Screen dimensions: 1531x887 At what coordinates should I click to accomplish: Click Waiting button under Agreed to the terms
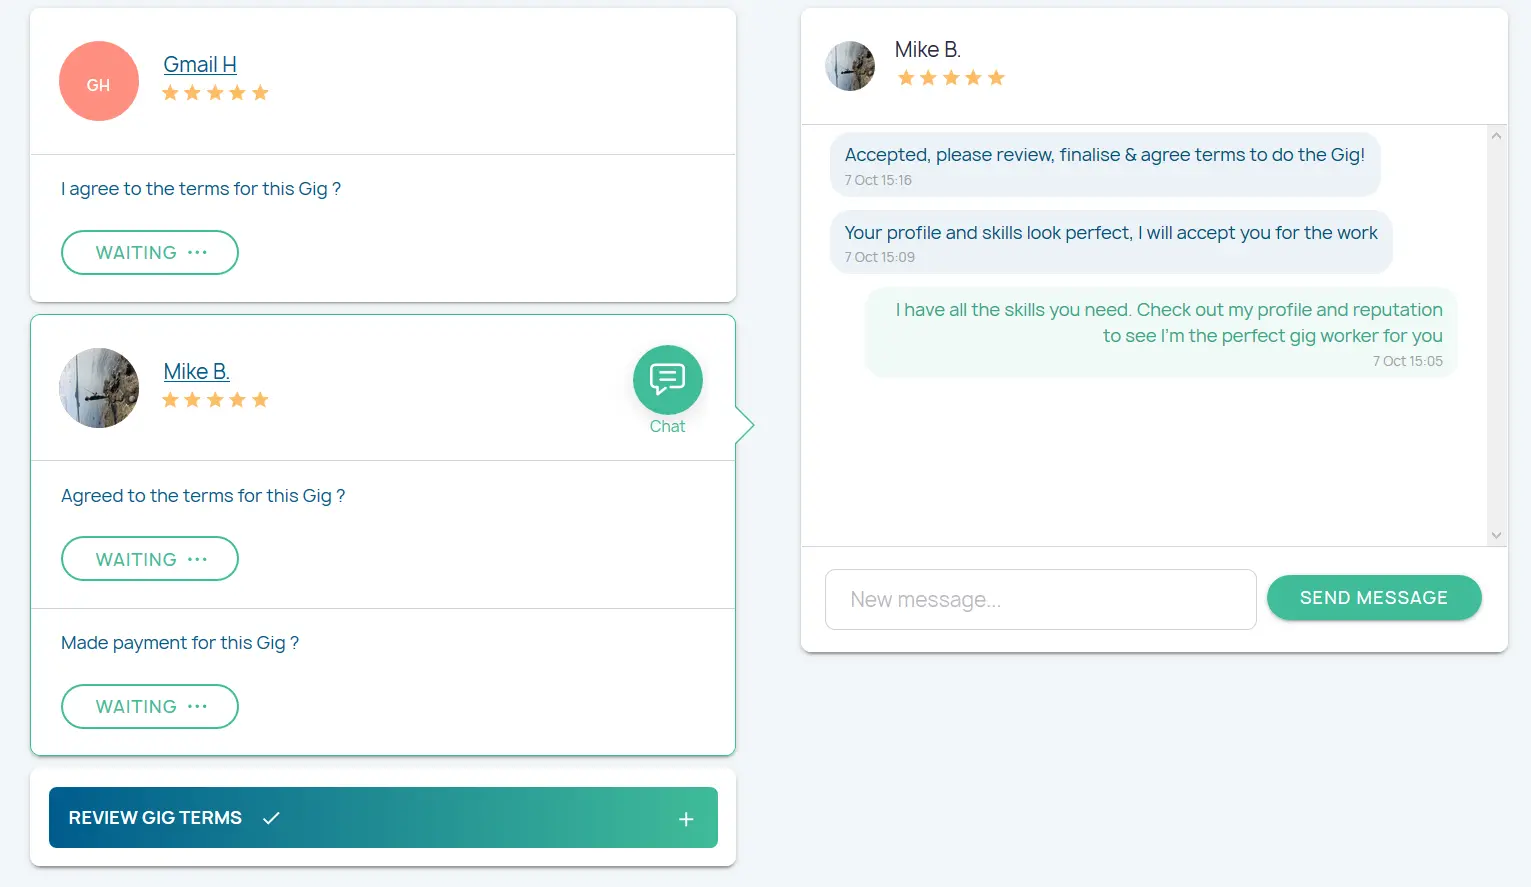[x=150, y=559]
